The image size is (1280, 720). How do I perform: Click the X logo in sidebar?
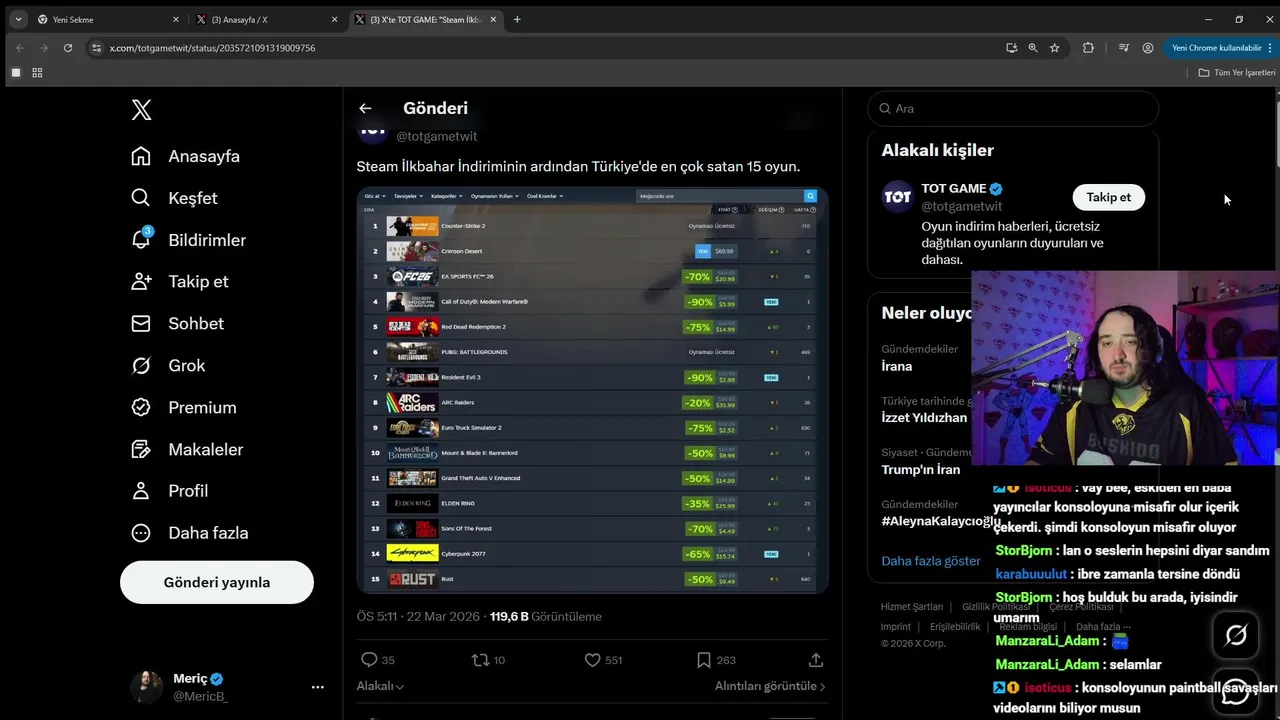(142, 109)
